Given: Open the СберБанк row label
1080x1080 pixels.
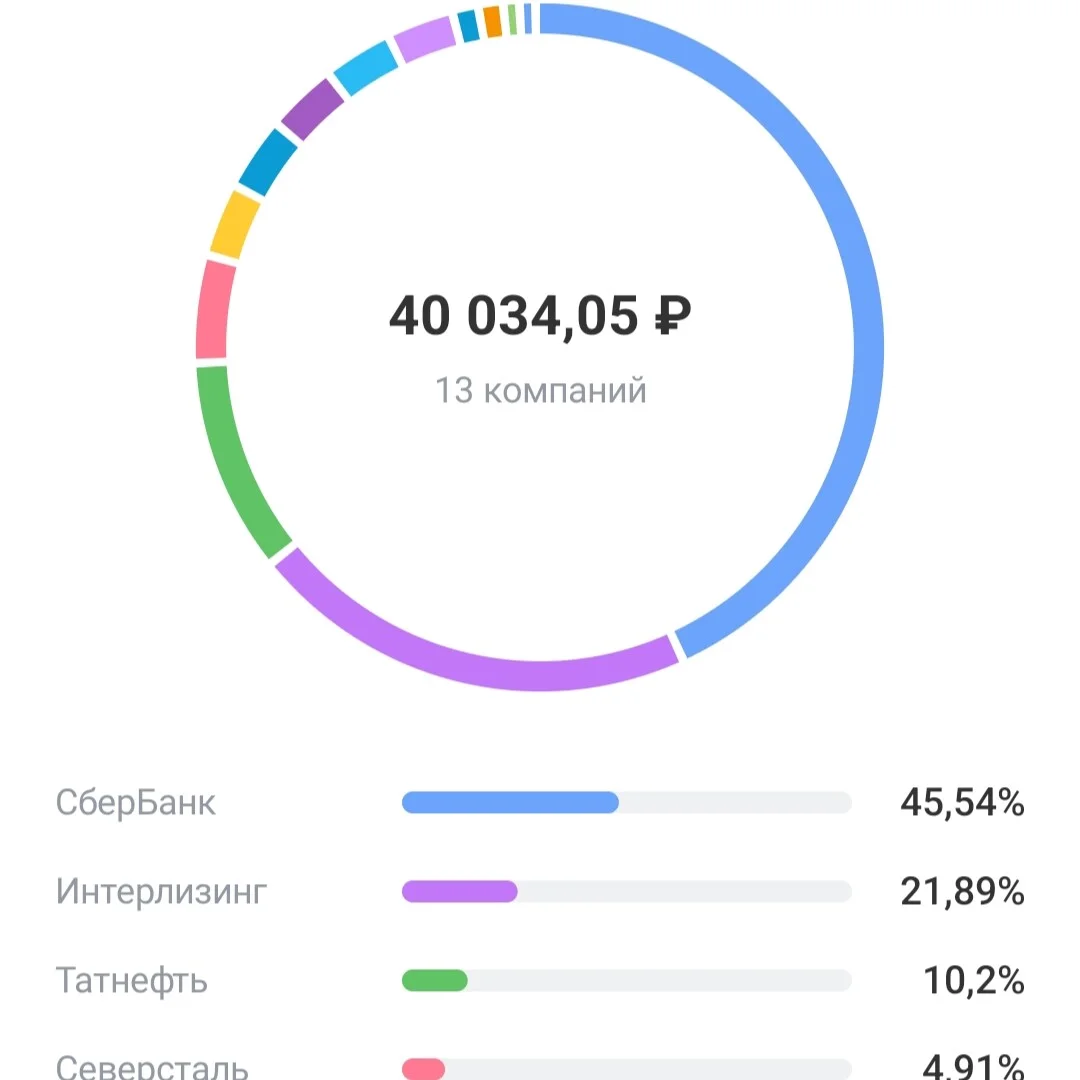Looking at the screenshot, I should point(136,802).
